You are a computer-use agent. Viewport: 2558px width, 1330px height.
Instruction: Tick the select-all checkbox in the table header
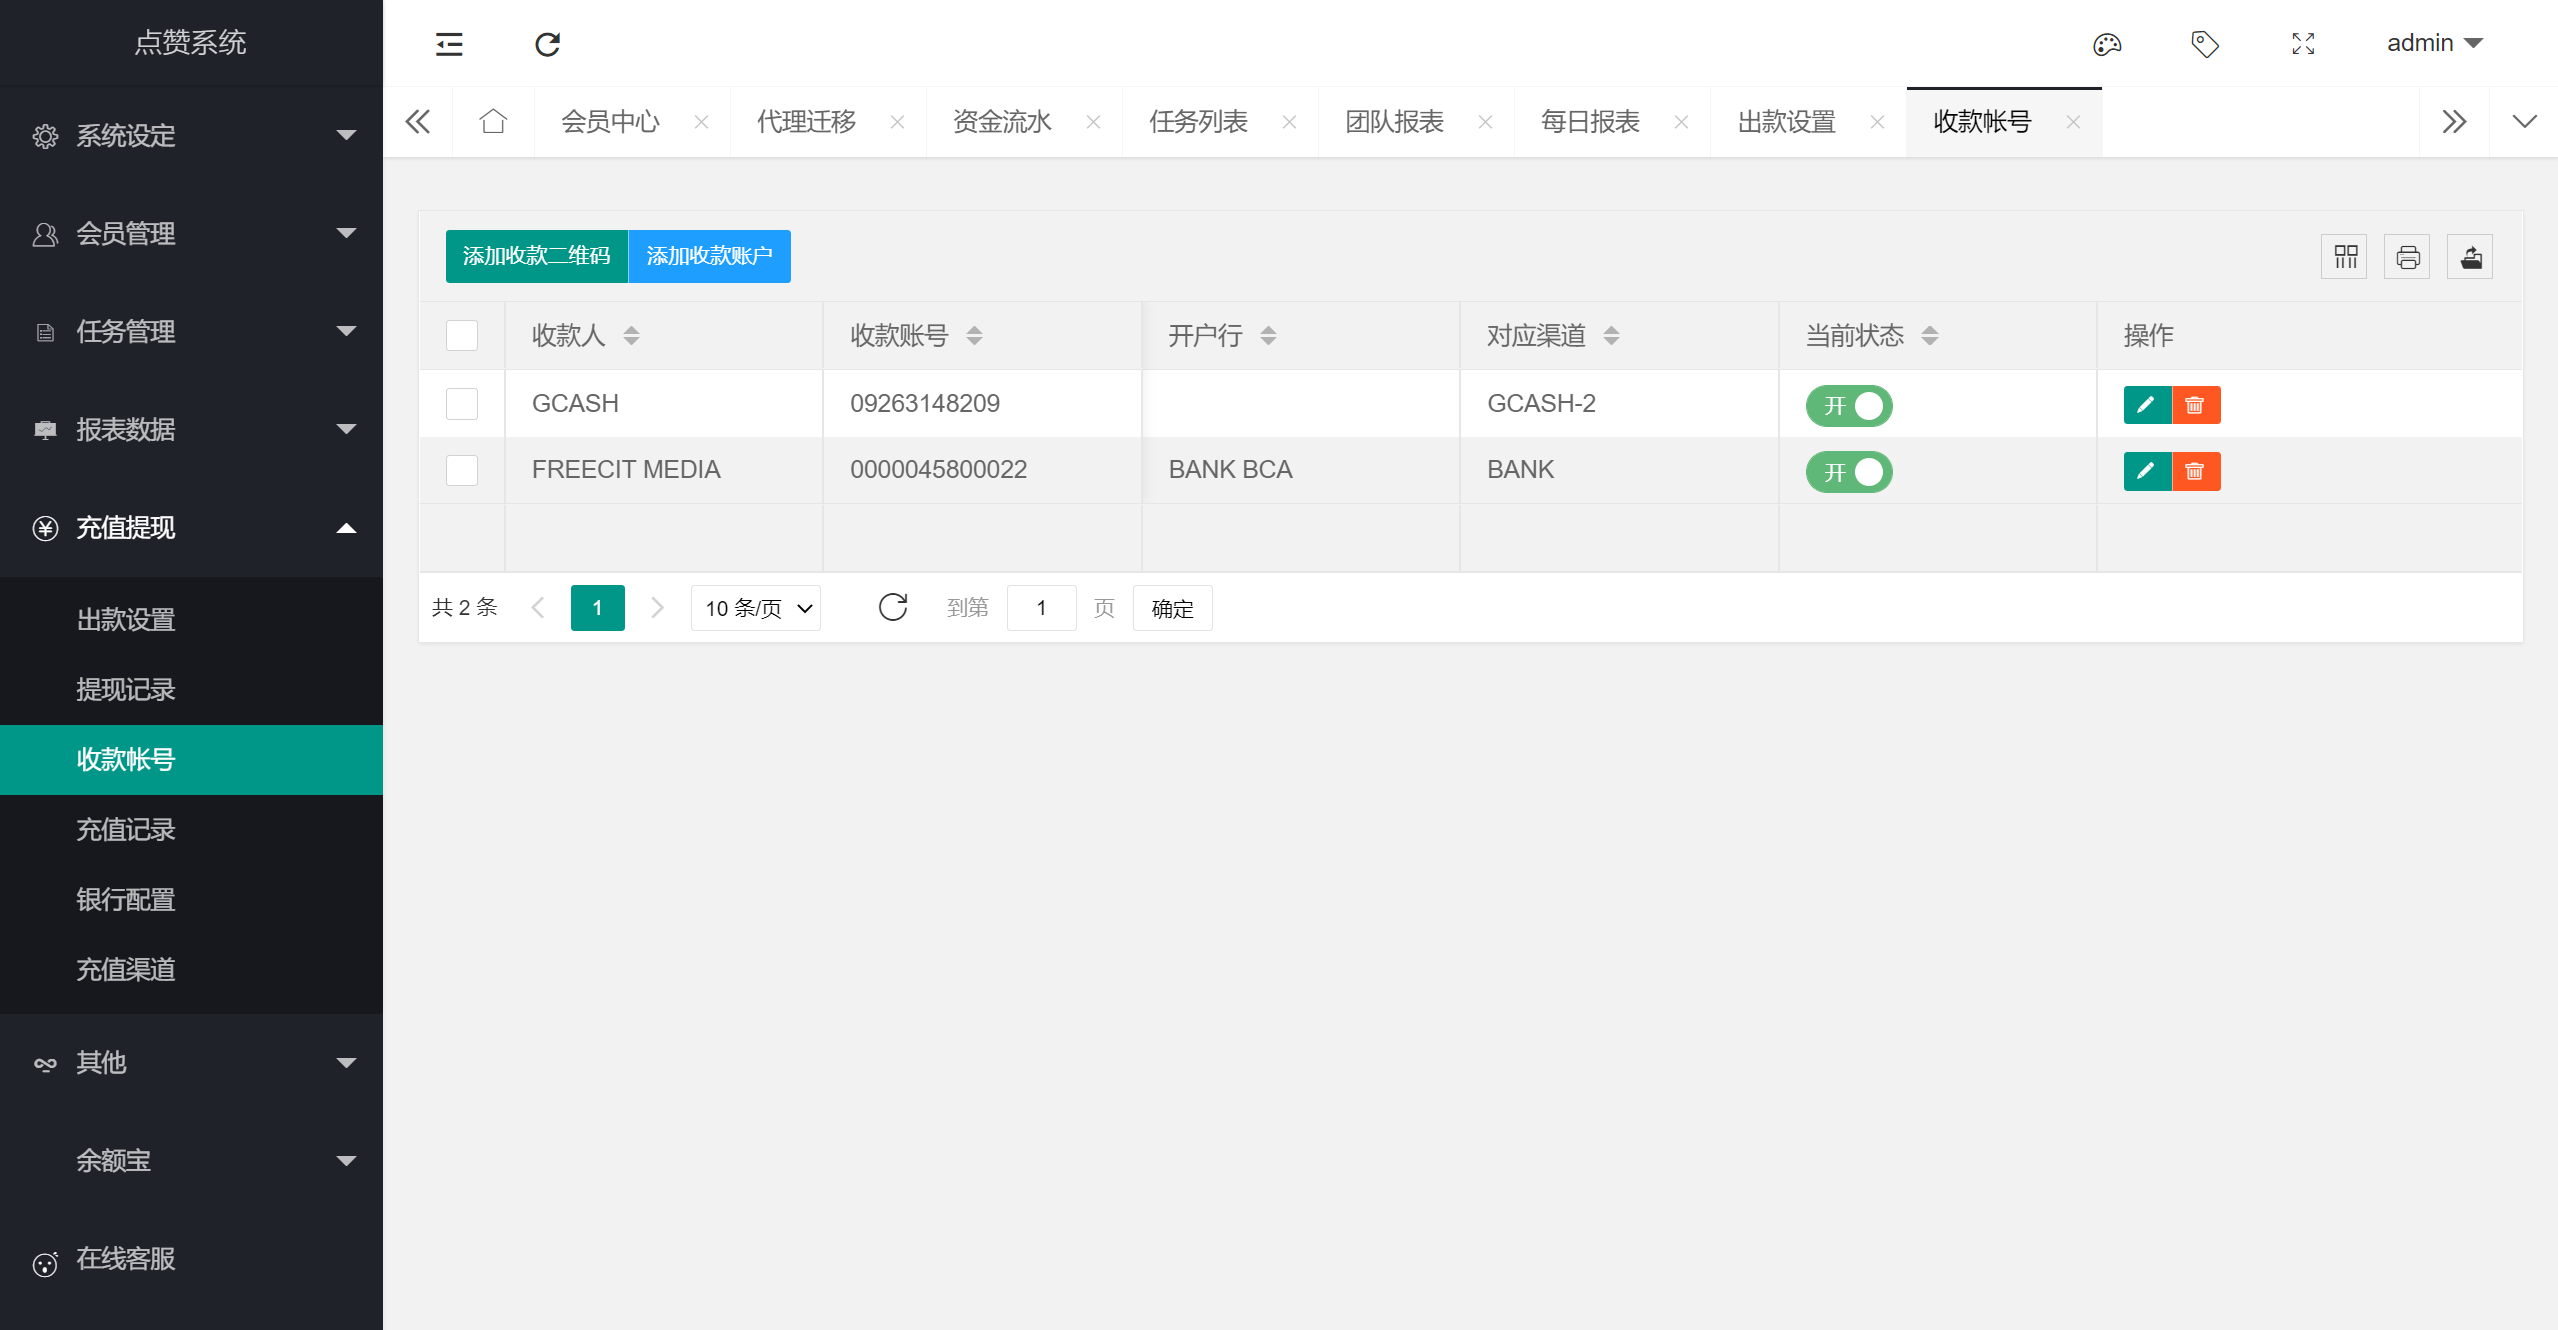[462, 335]
